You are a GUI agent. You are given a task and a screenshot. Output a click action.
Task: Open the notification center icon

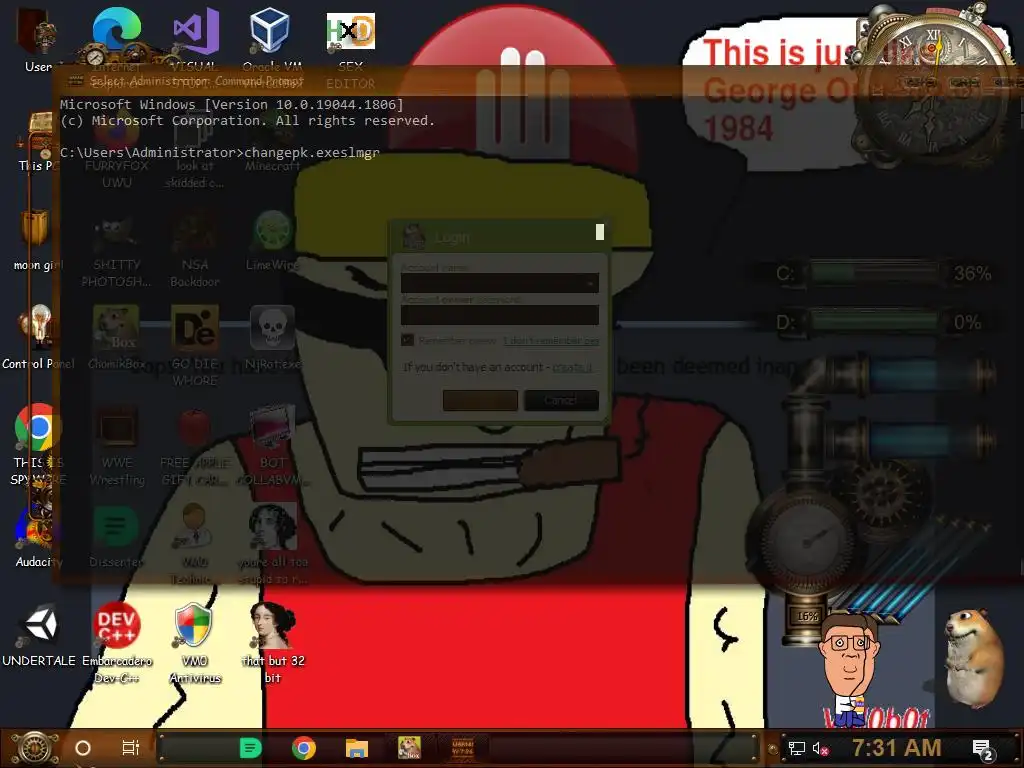[x=982, y=749]
